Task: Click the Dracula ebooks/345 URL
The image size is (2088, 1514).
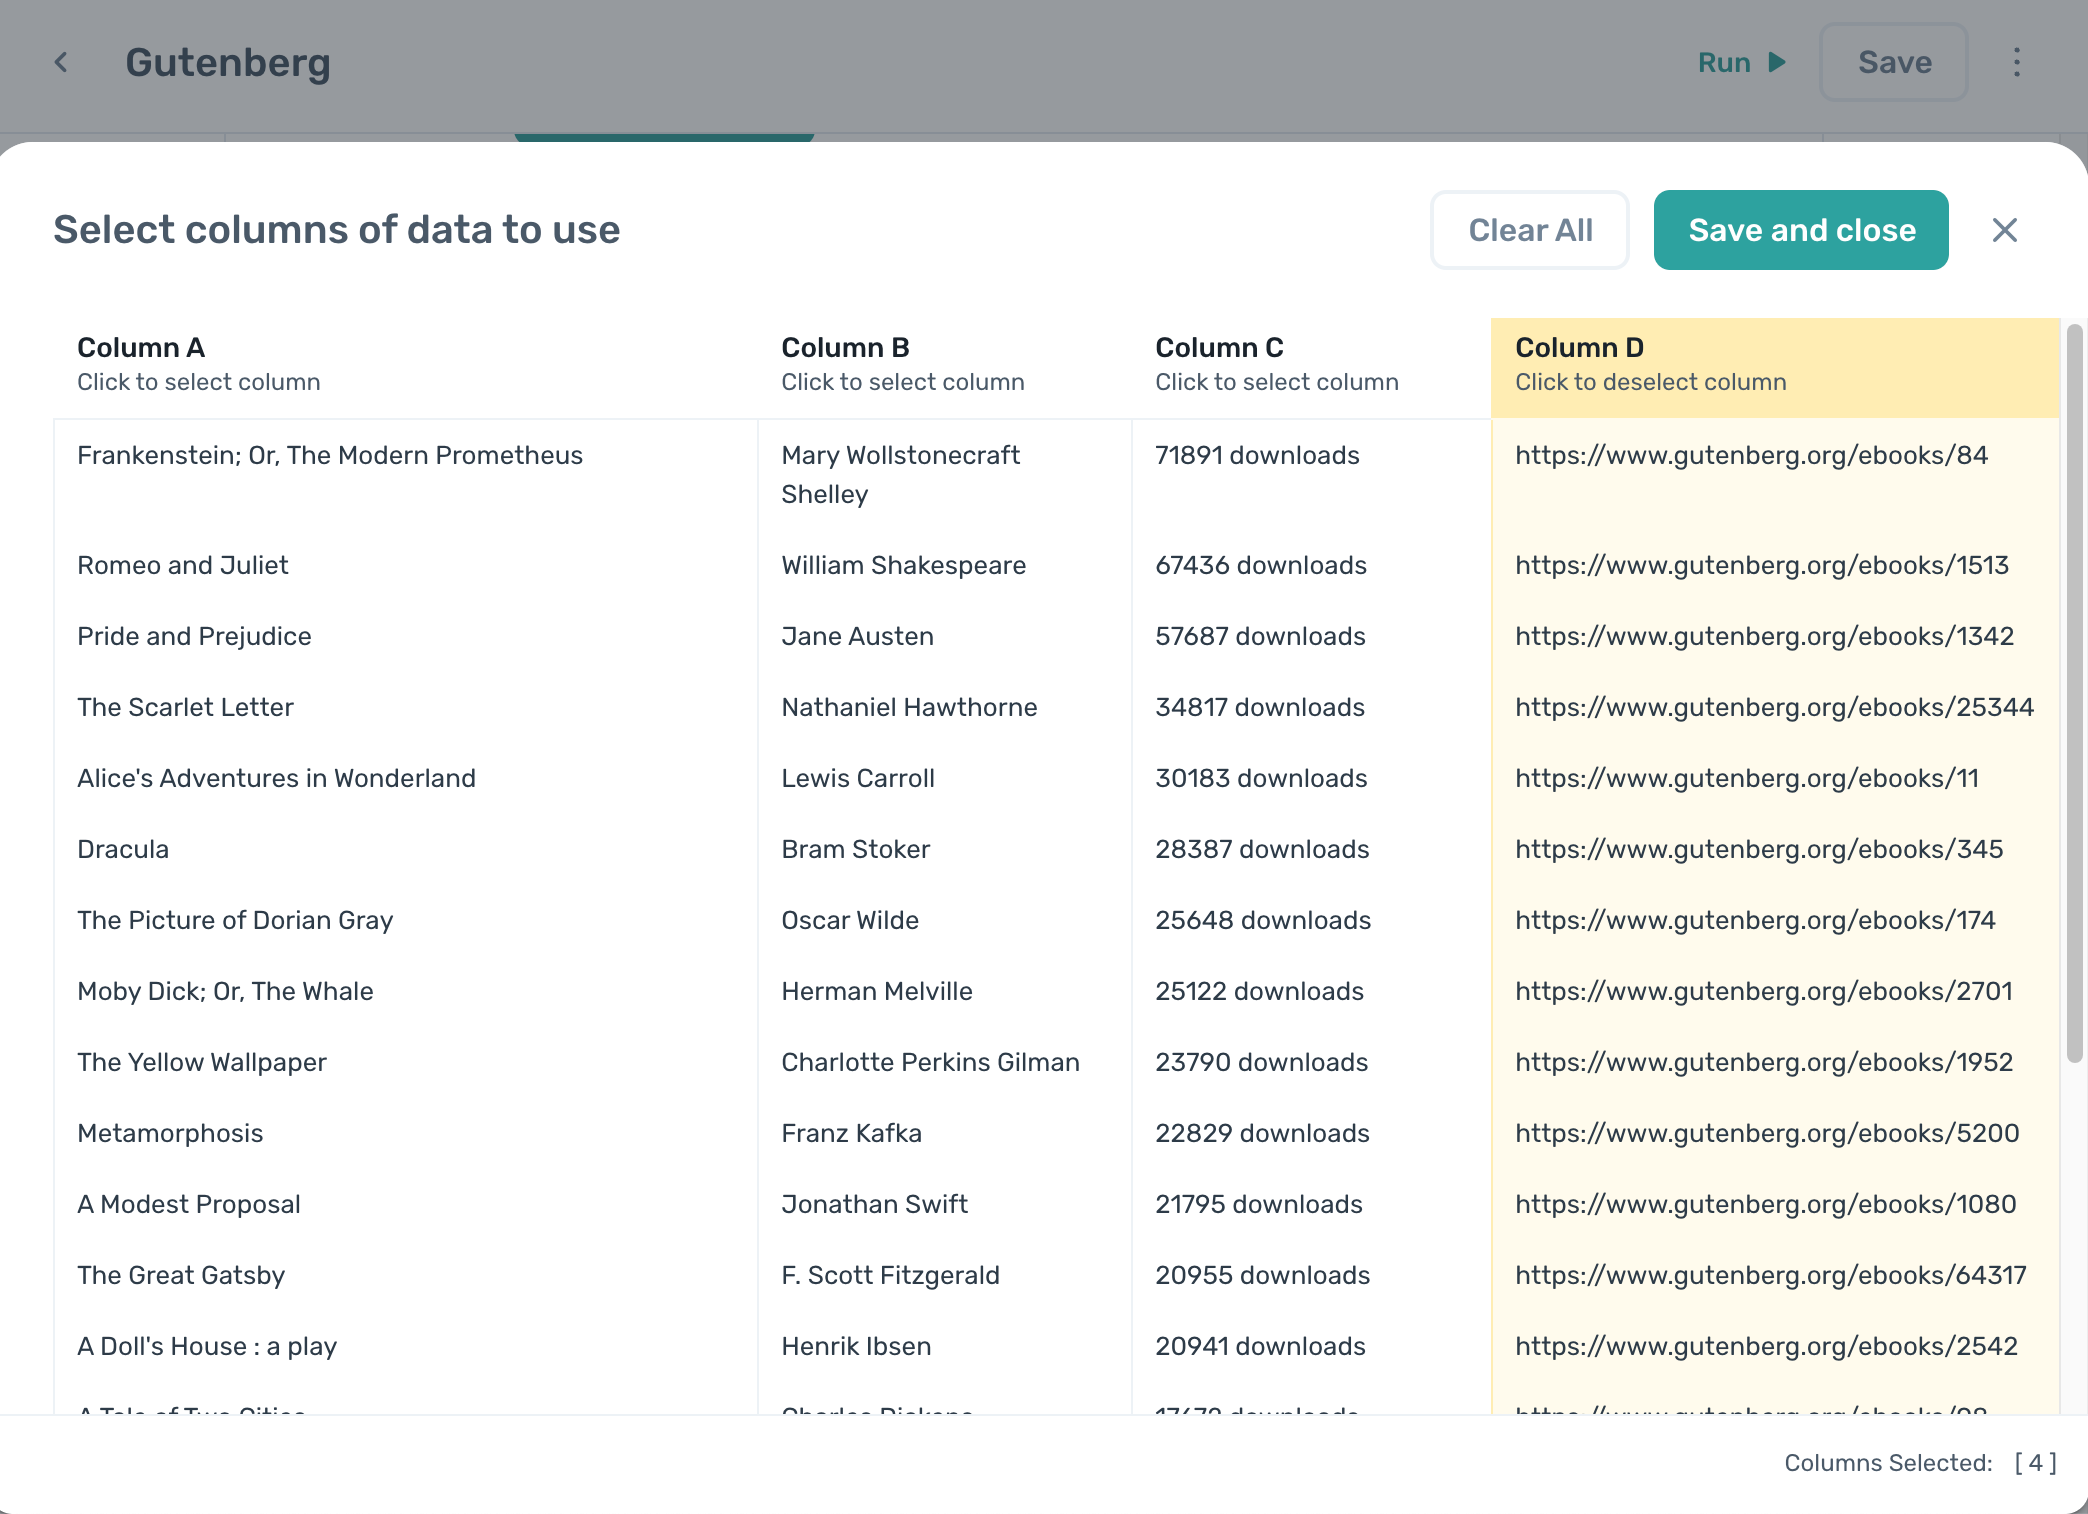Action: click(x=1759, y=849)
